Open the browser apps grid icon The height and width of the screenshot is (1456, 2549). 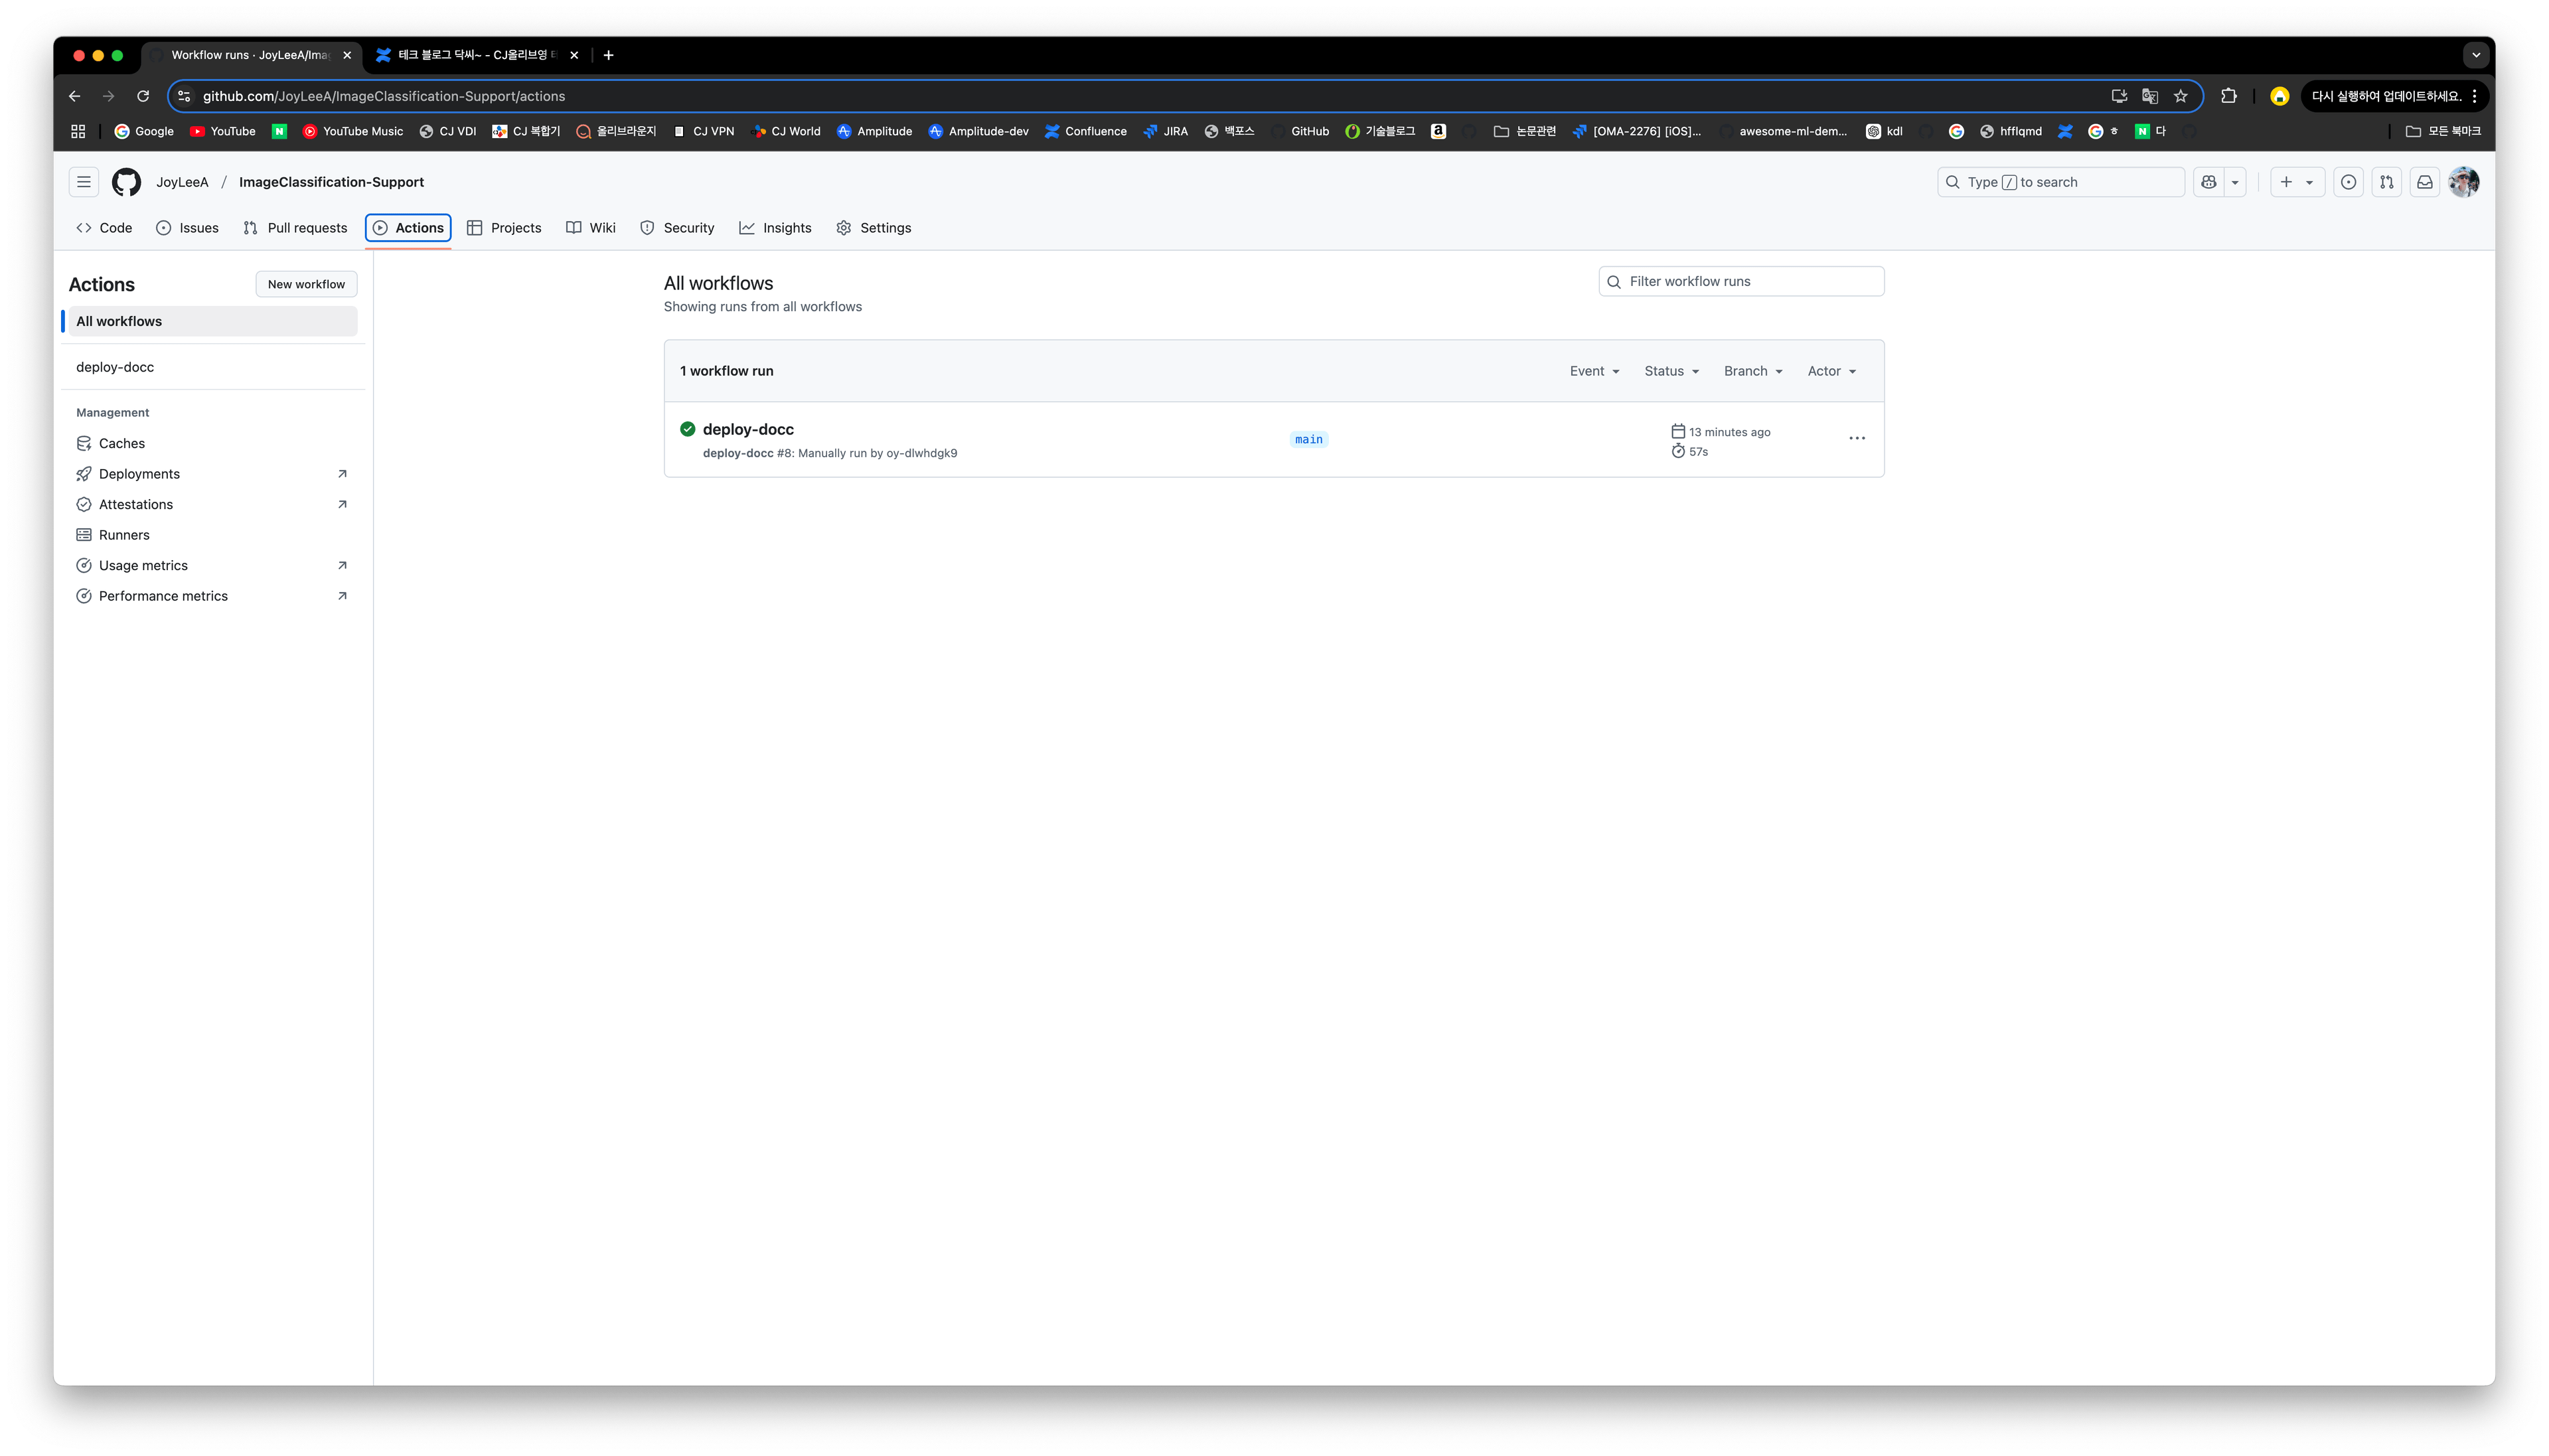coord(78,131)
